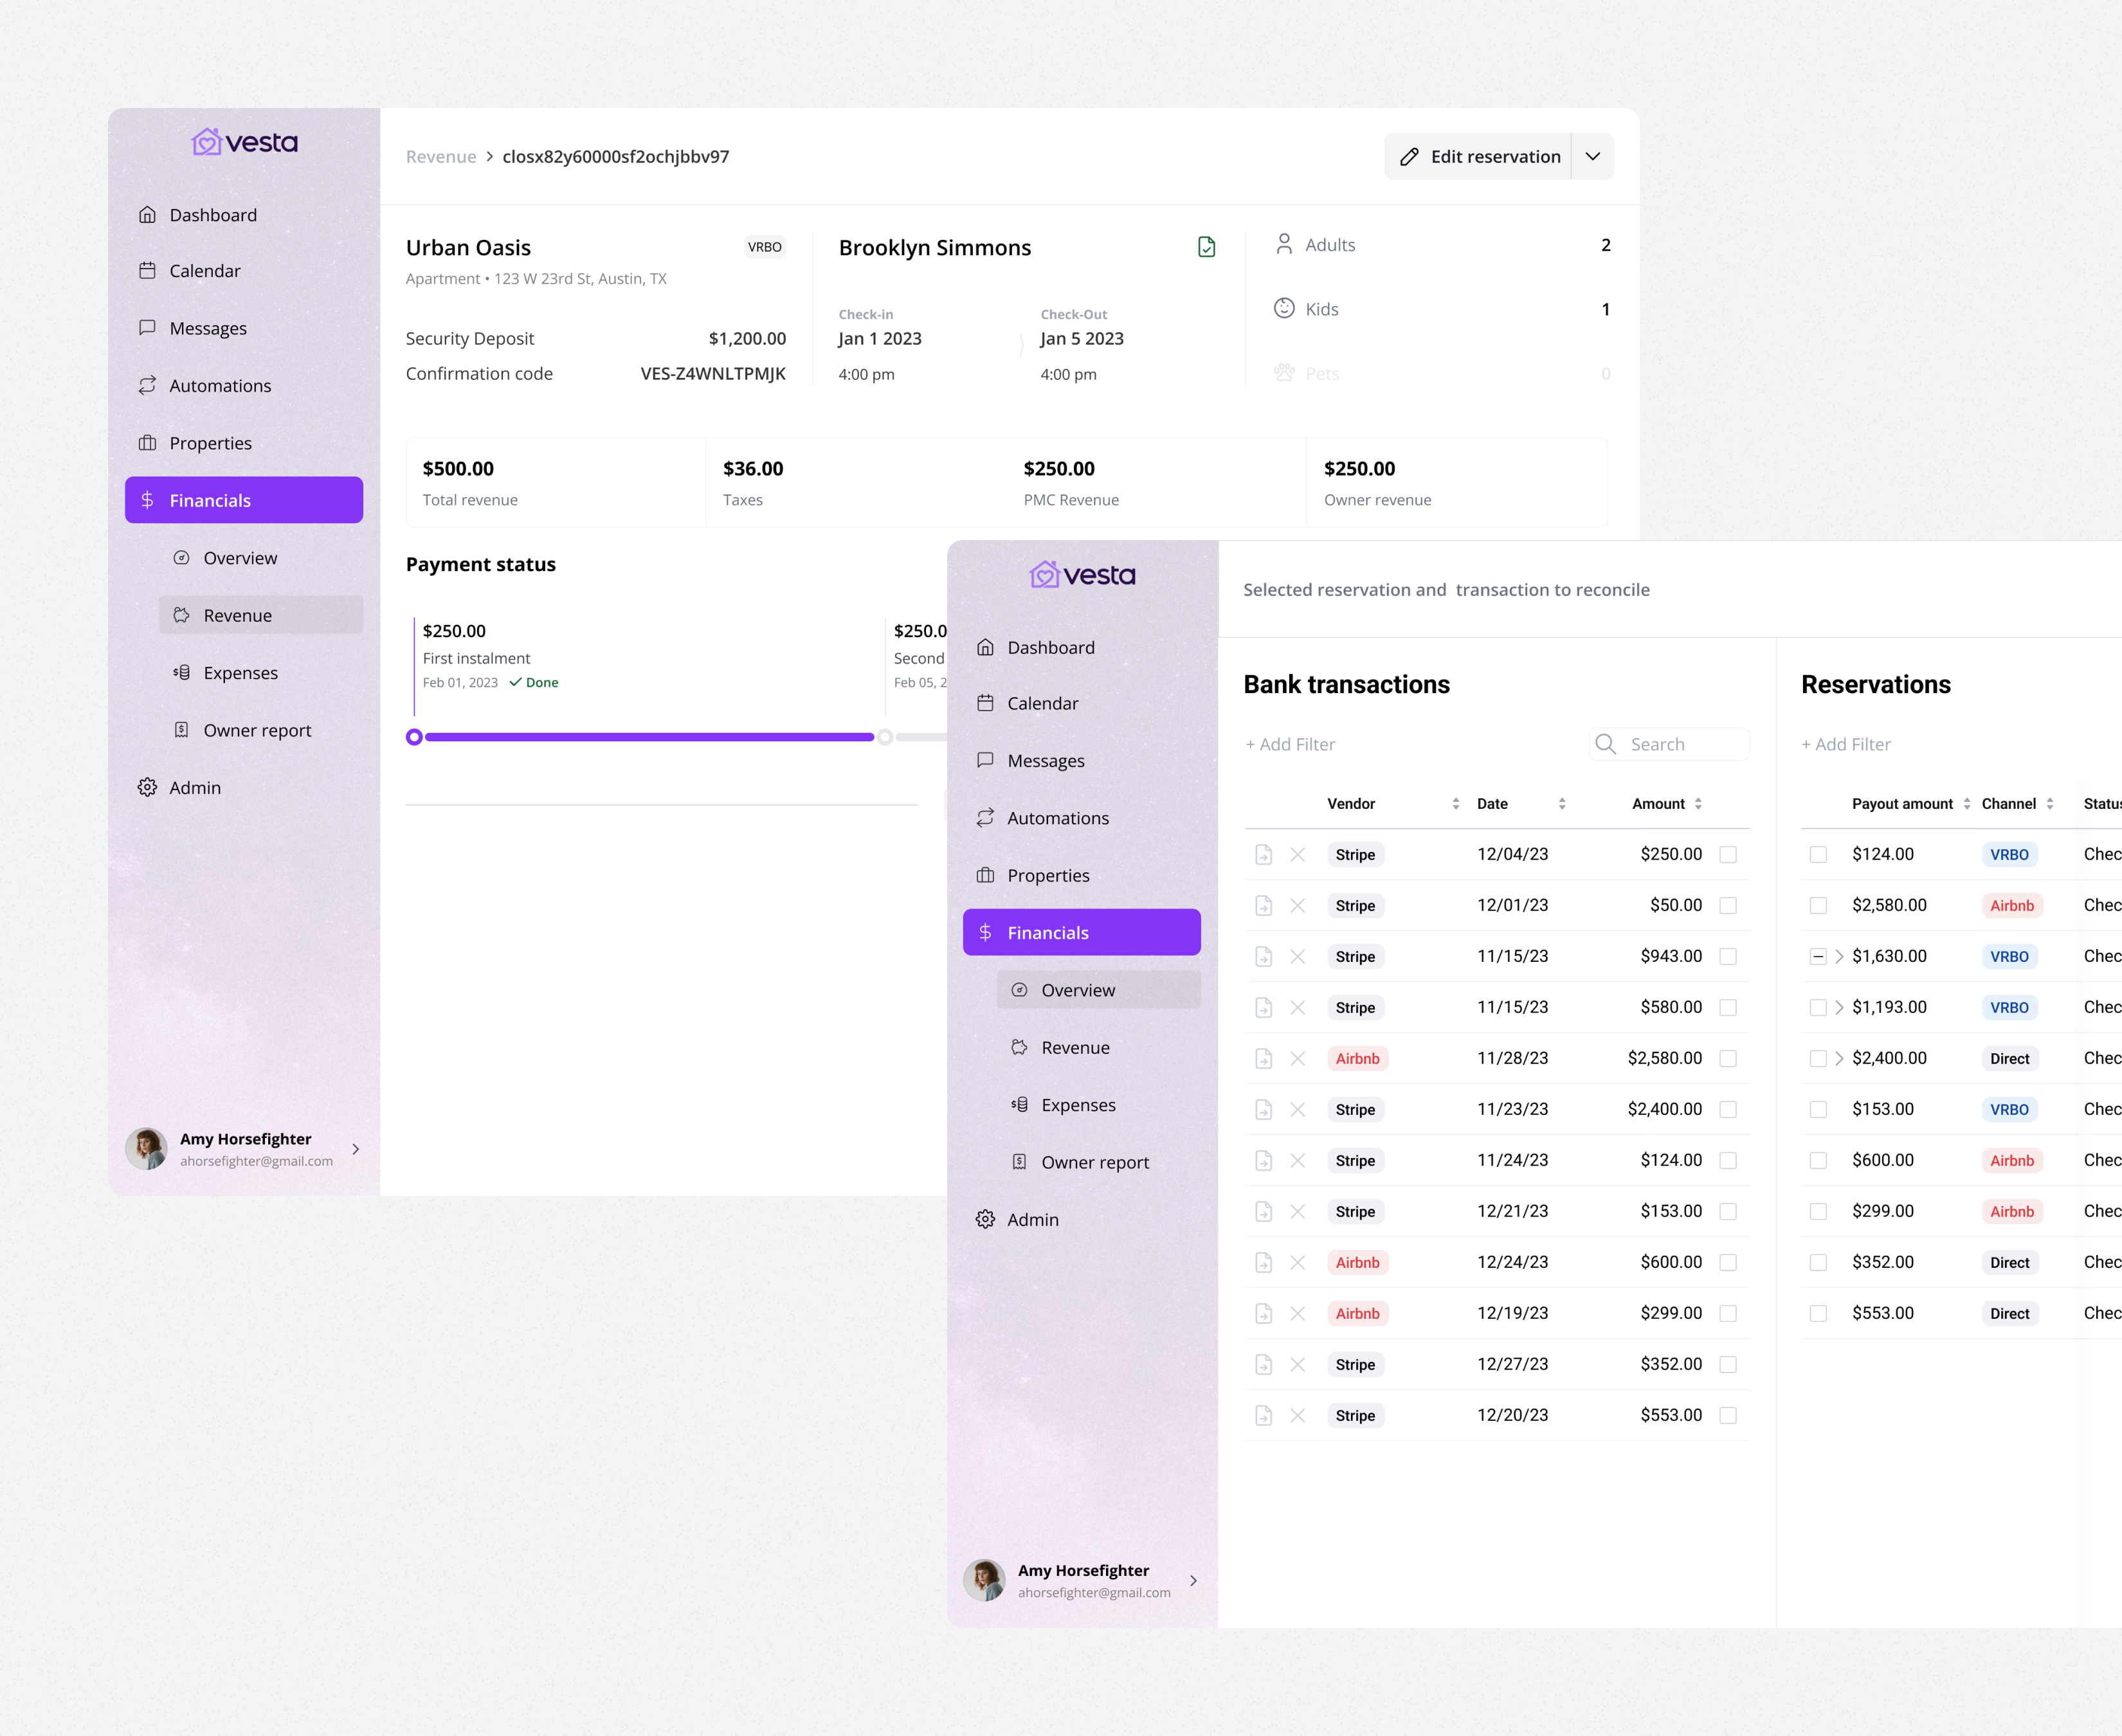The width and height of the screenshot is (2122, 1736).
Task: Select the $124.00 VRBO reservation checkbox
Action: click(x=1818, y=854)
